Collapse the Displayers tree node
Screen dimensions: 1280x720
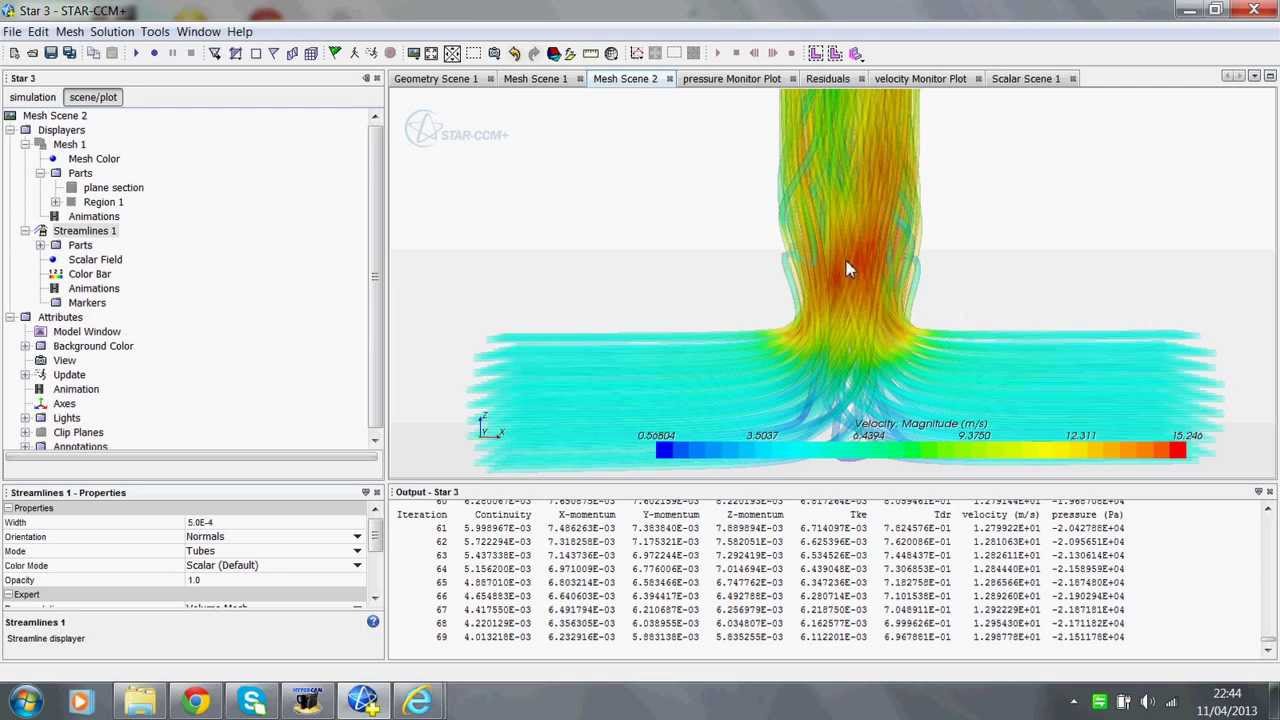(10, 130)
